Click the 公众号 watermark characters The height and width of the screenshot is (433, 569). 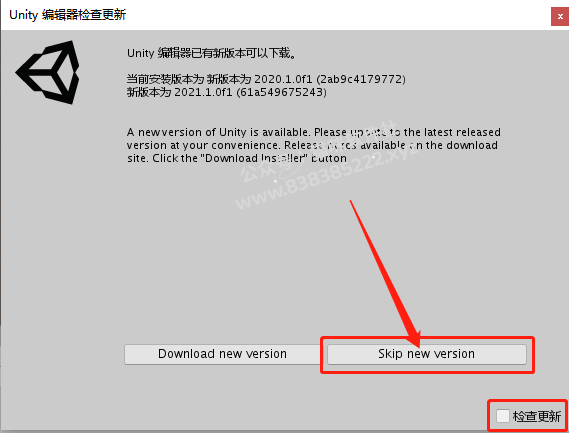(261, 169)
